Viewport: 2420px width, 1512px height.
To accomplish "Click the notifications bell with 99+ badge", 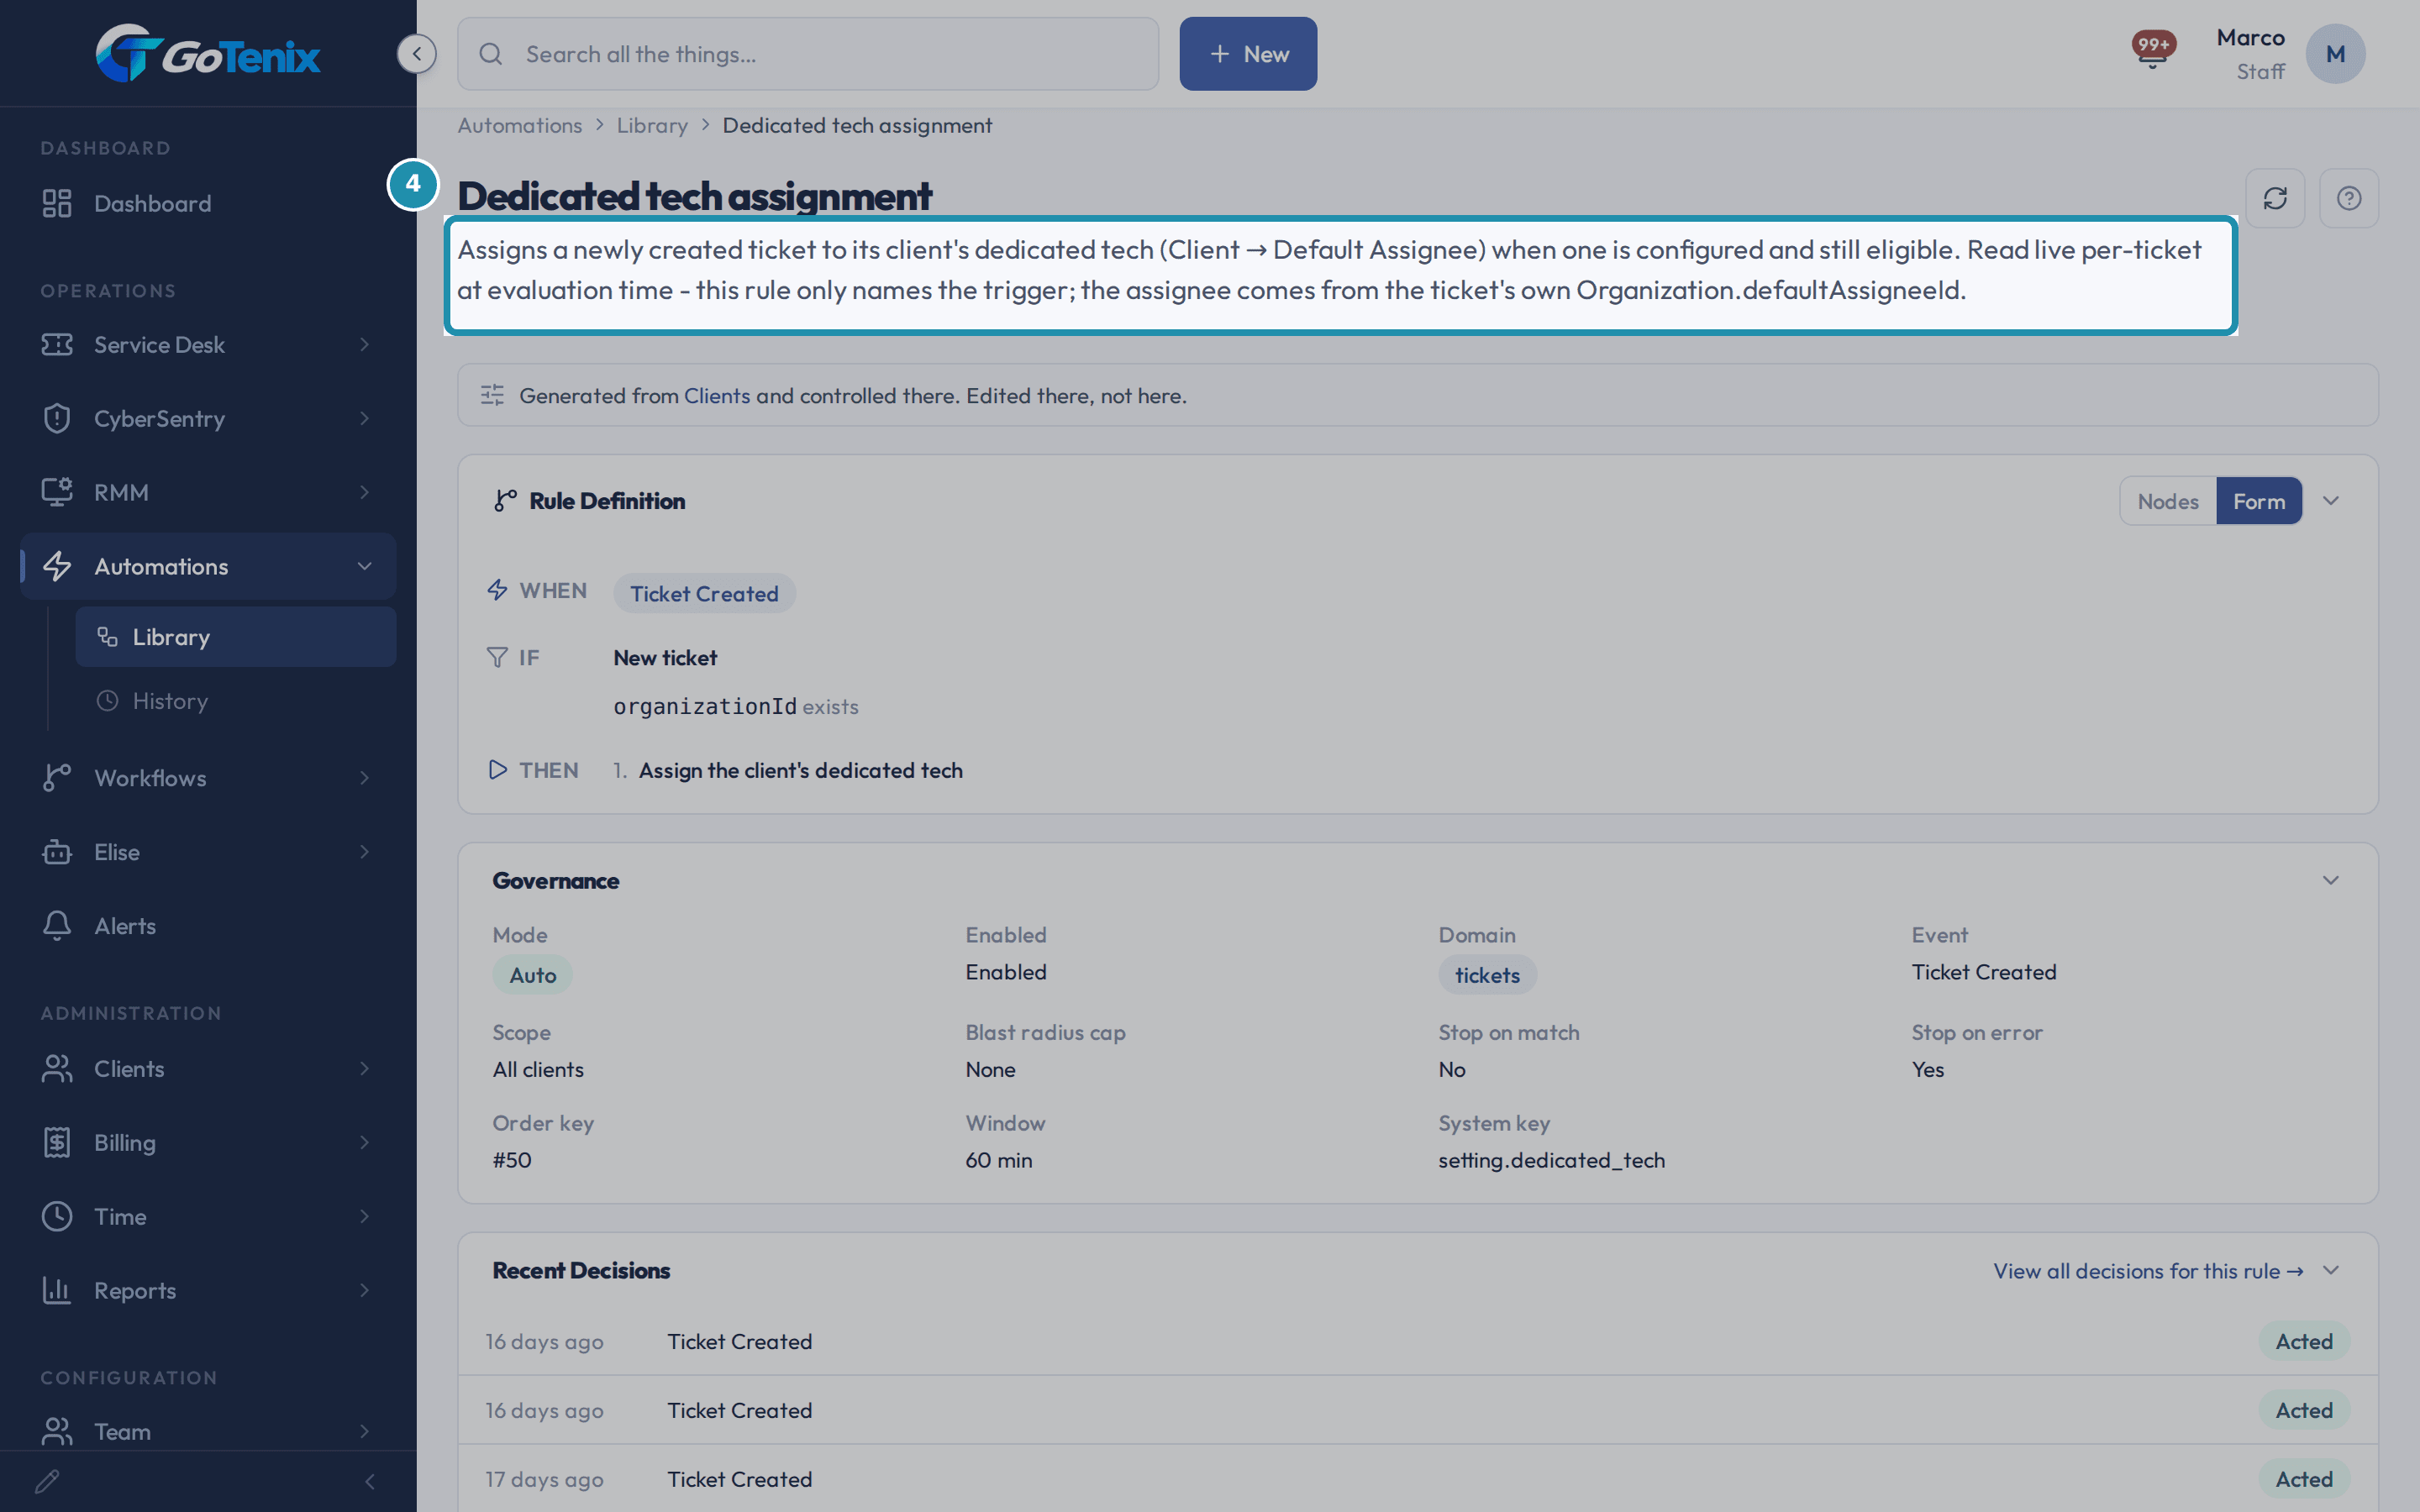I will click(x=2152, y=50).
